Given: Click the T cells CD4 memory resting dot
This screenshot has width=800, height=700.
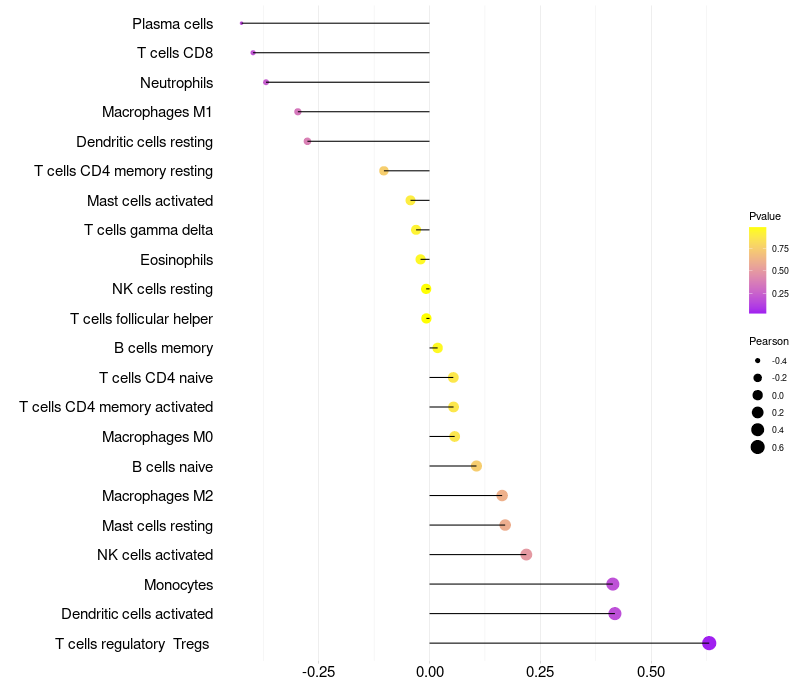Looking at the screenshot, I should [384, 171].
